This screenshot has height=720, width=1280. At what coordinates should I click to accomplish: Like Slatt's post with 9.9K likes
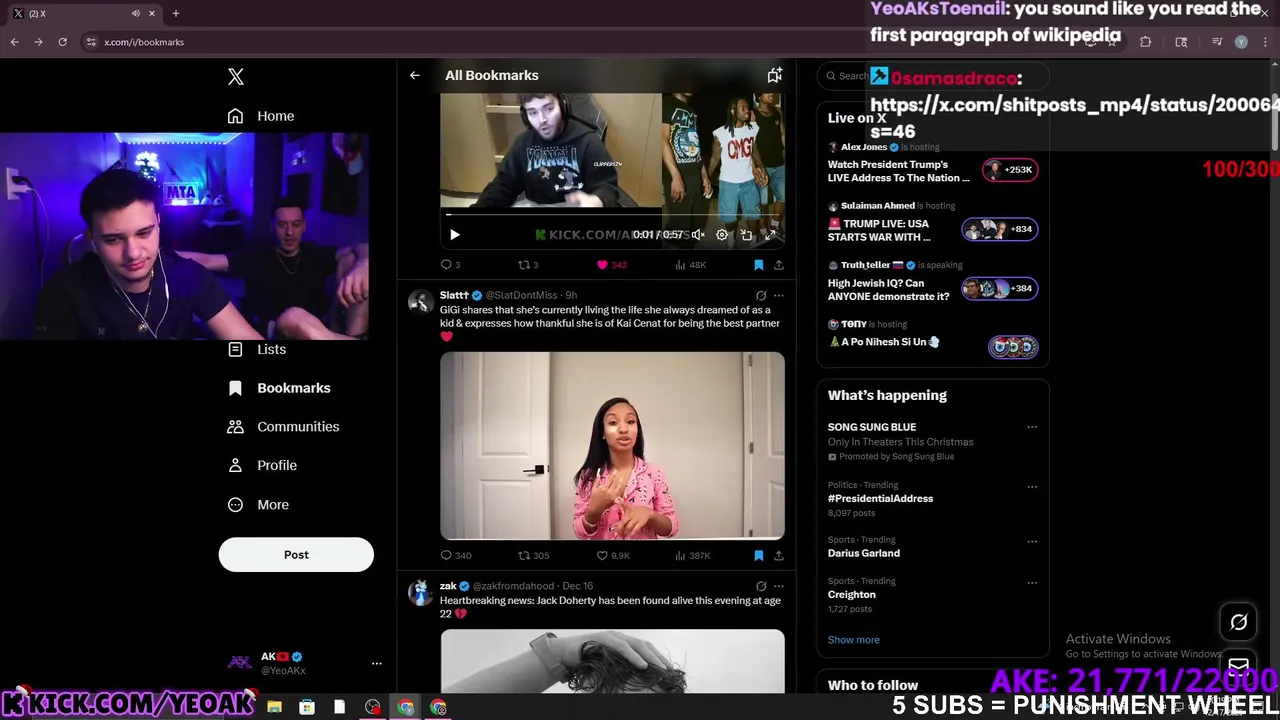pos(613,555)
